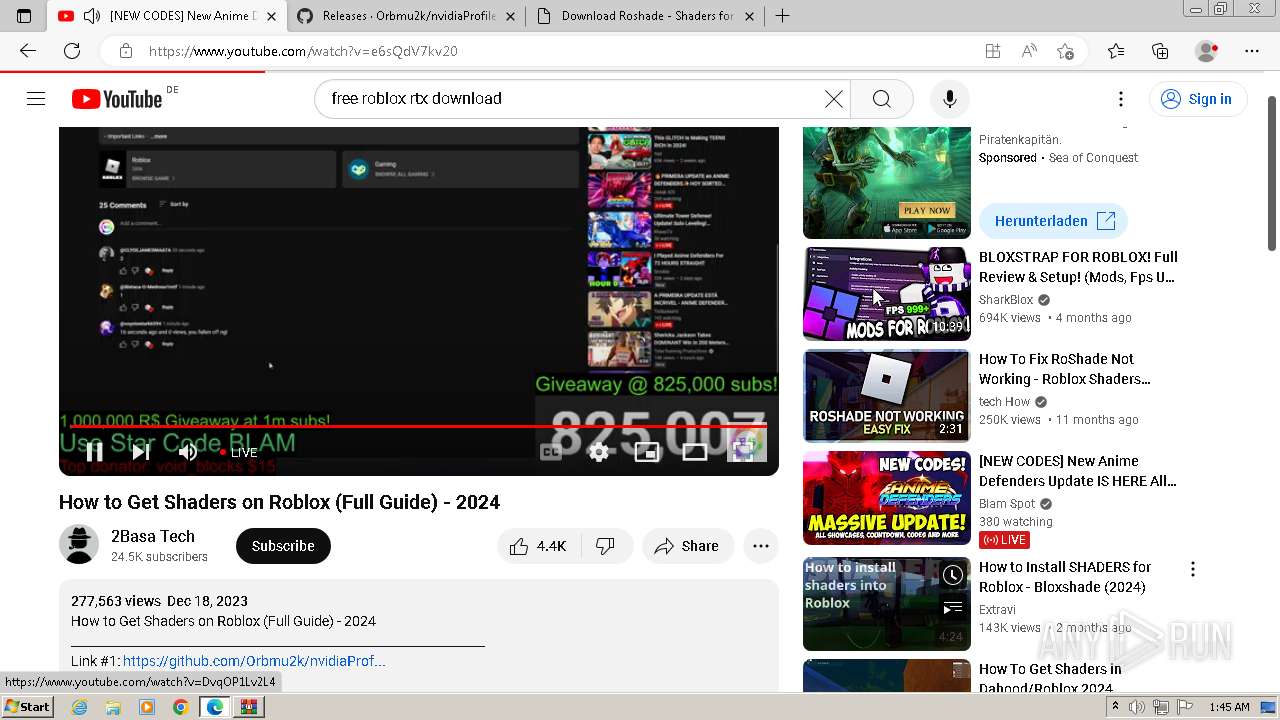This screenshot has width=1280, height=720.
Task: Refresh the current page
Action: click(x=72, y=51)
